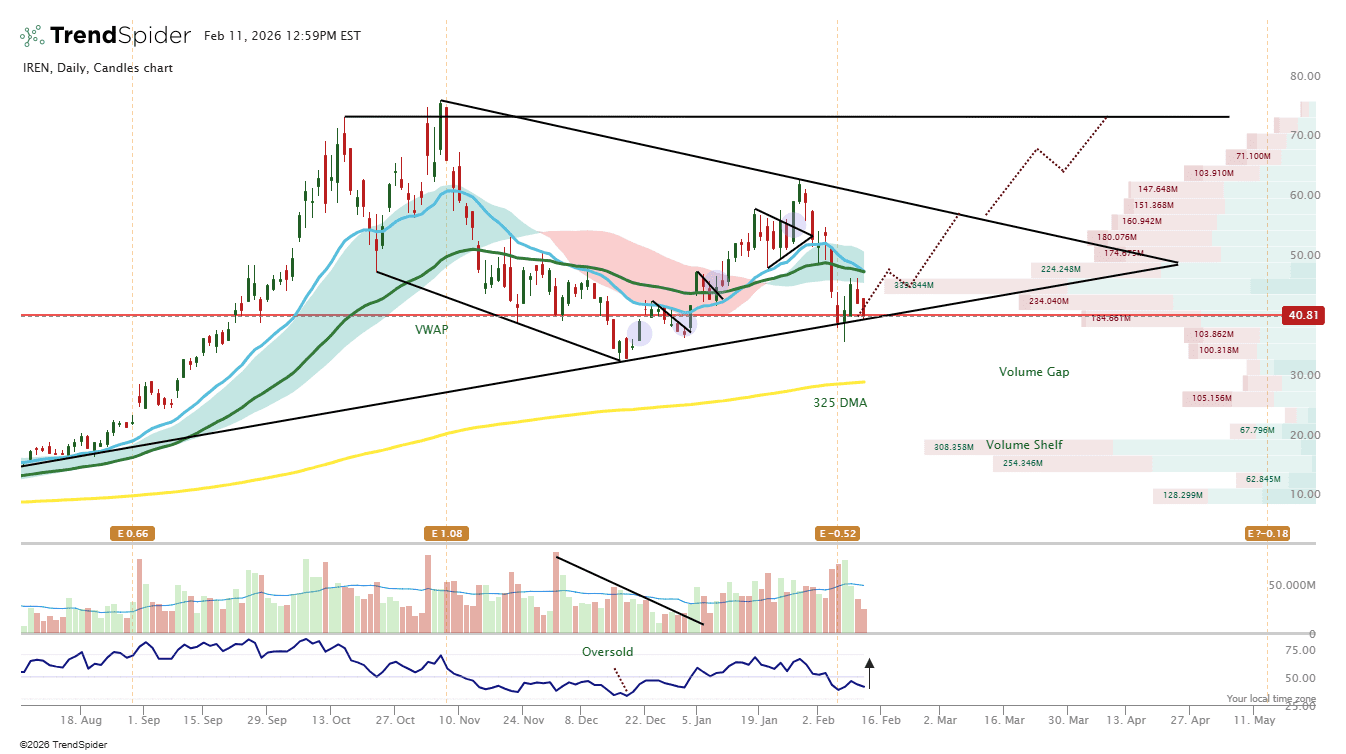Click the 71.100M volume profile label
The image size is (1346, 754).
point(1253,156)
